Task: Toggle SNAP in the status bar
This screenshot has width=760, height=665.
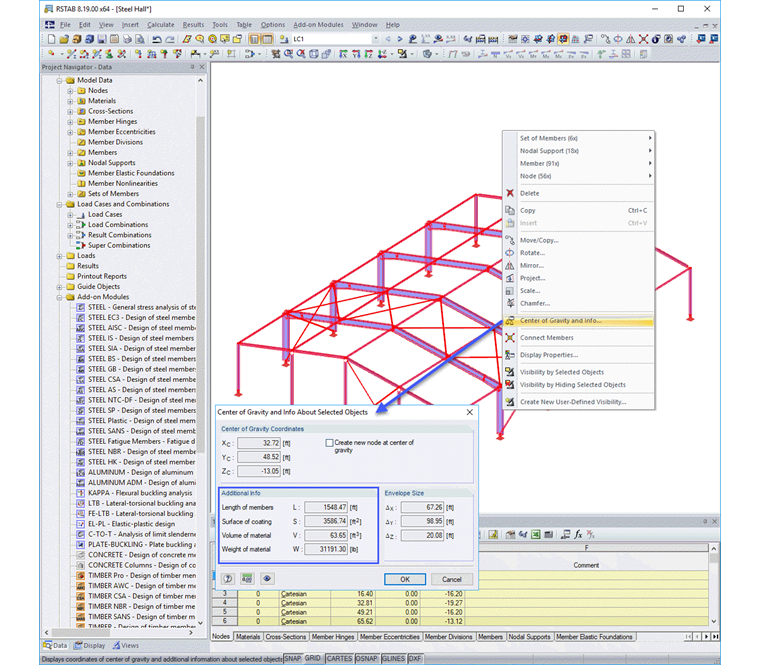Action: [x=292, y=659]
